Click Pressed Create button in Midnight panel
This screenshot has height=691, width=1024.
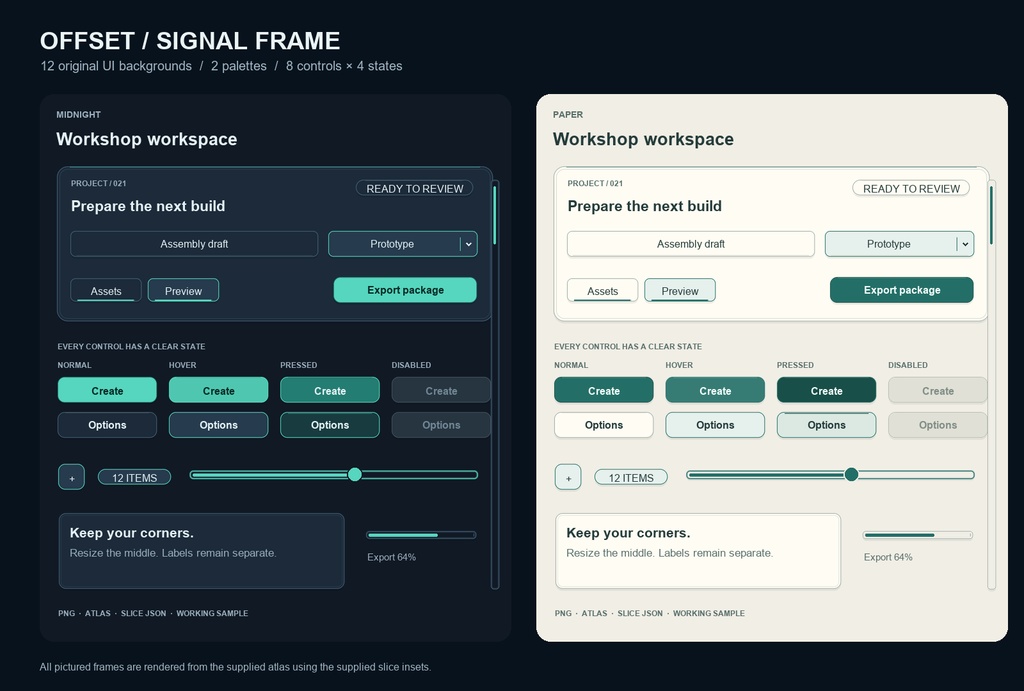(330, 390)
